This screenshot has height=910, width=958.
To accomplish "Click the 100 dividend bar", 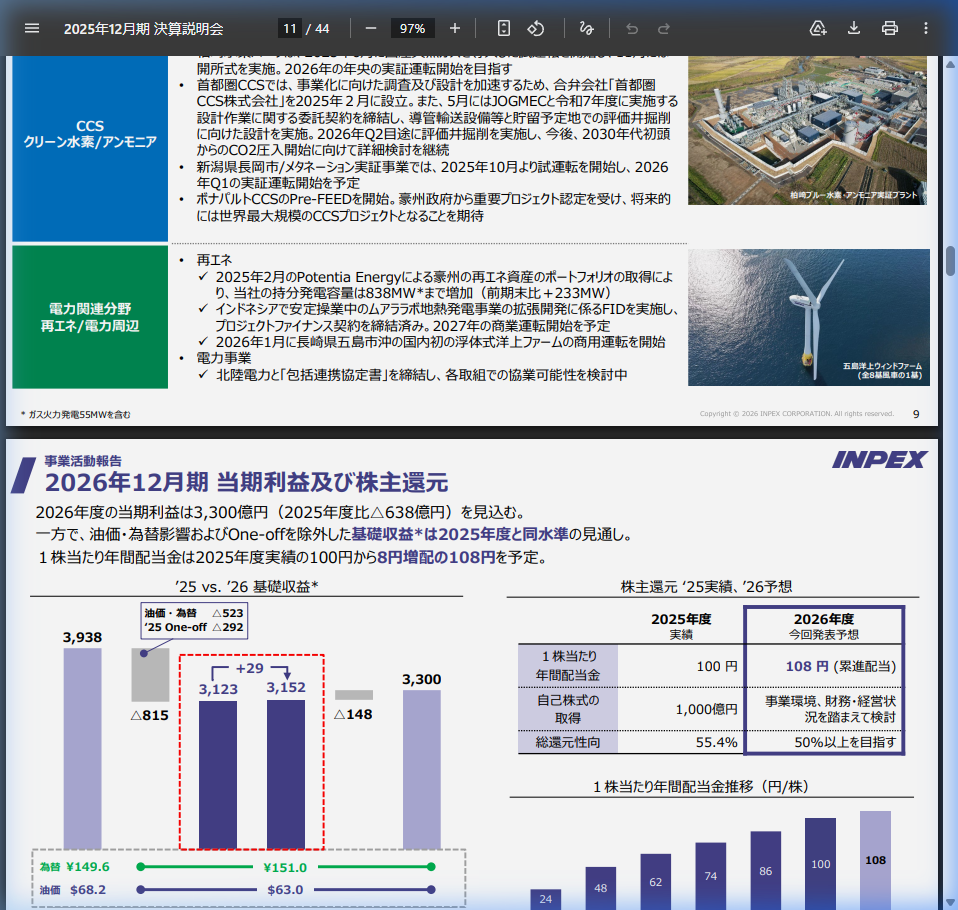I will click(x=820, y=864).
